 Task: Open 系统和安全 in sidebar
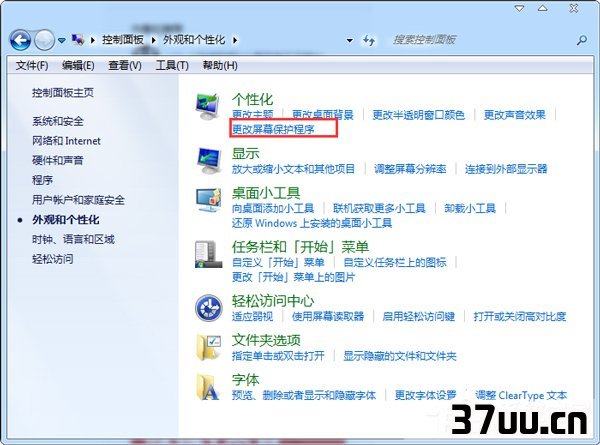coord(58,121)
